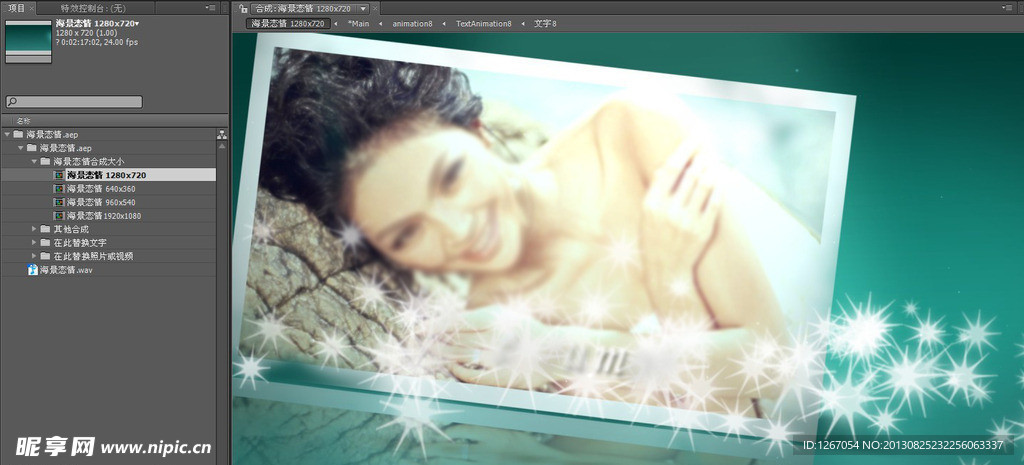Click the folder icon of 在此替换文字
Viewport: 1024px width, 465px height.
tap(46, 243)
